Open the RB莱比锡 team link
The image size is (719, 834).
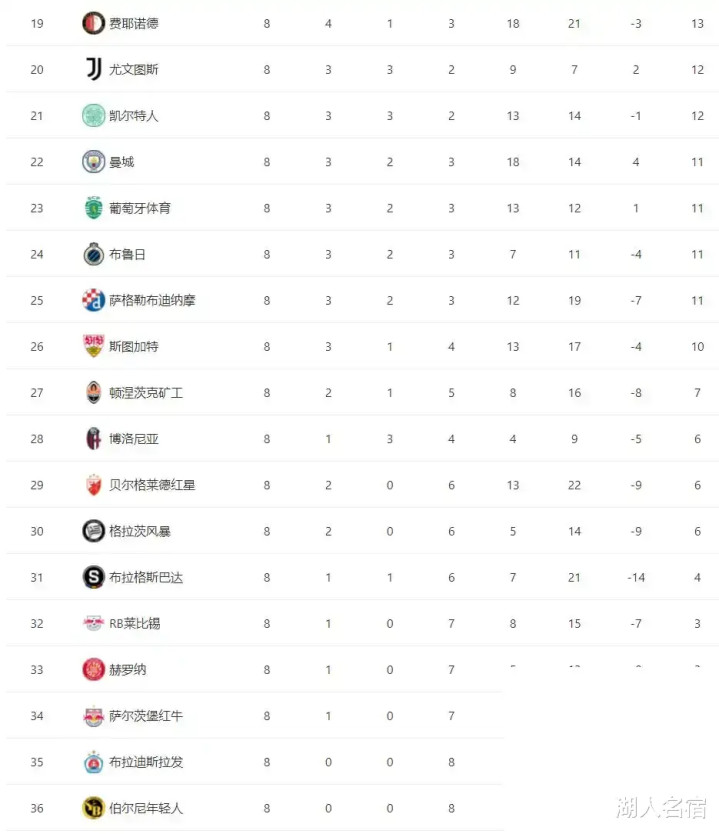point(134,623)
